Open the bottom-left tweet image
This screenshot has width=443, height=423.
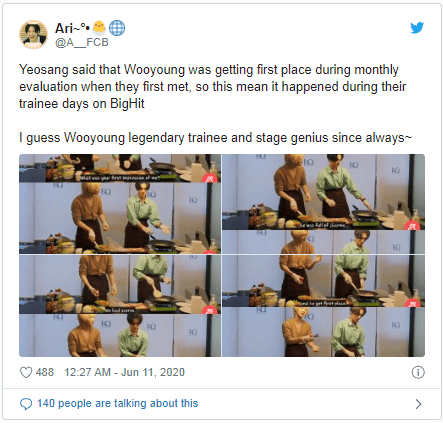pyautogui.click(x=120, y=306)
